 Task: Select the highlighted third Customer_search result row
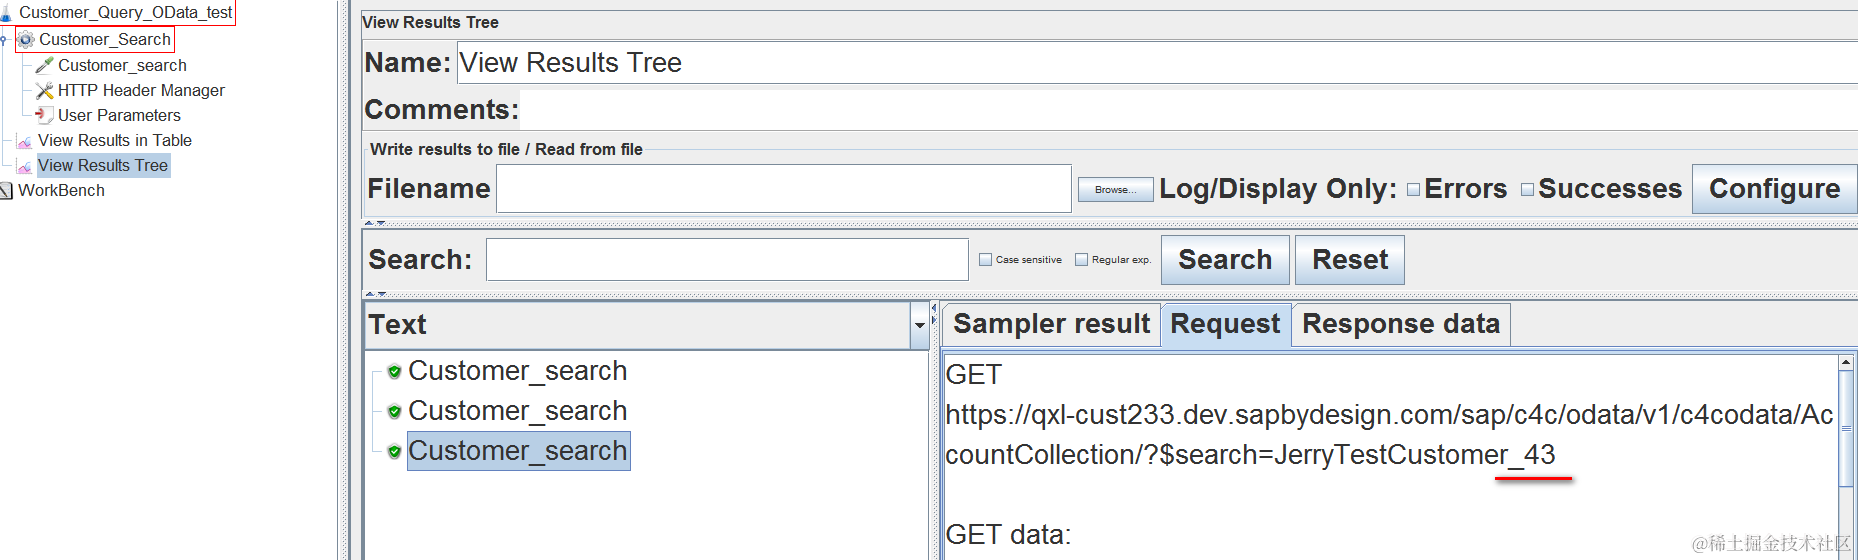tap(518, 451)
